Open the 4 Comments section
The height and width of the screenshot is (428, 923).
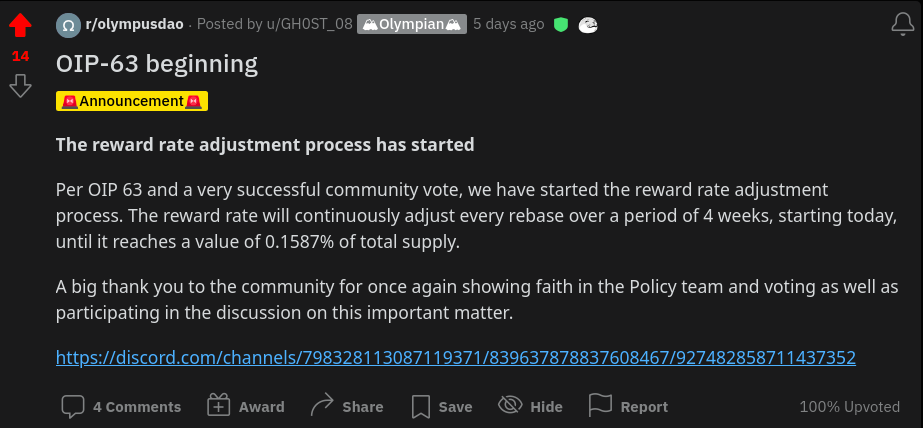coord(122,407)
